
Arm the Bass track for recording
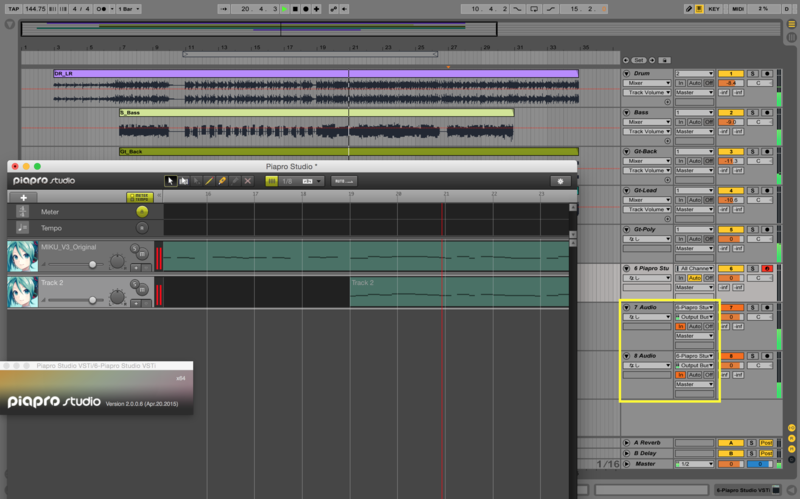[766, 112]
